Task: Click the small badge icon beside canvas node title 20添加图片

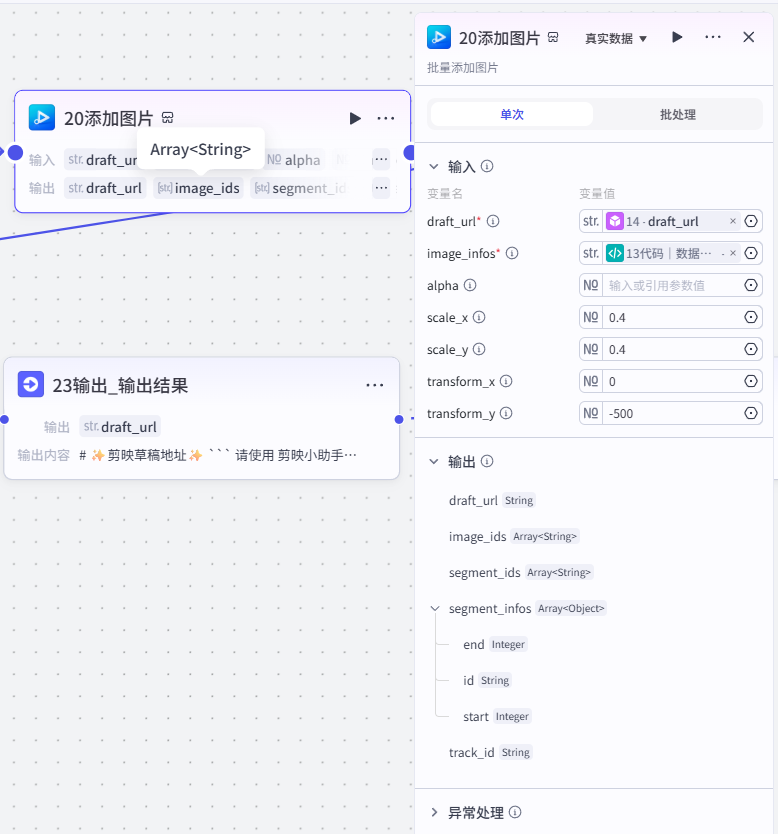Action: [168, 118]
